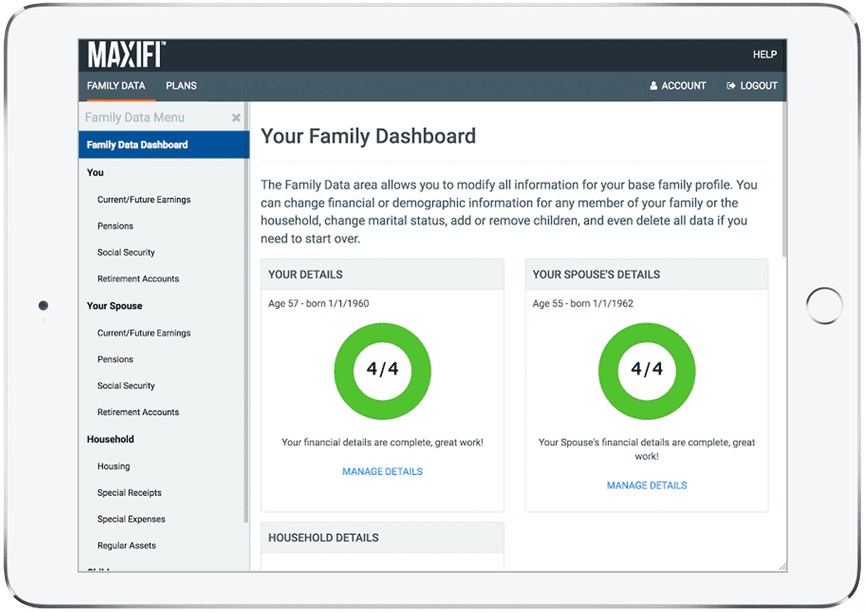Open the Household sidebar section

[110, 439]
